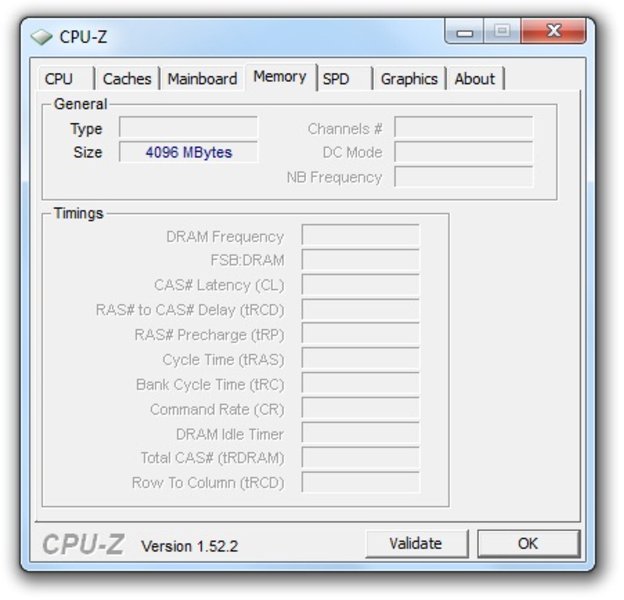Screen dimensions: 624x600
Task: Click the Memory tab
Action: click(280, 77)
